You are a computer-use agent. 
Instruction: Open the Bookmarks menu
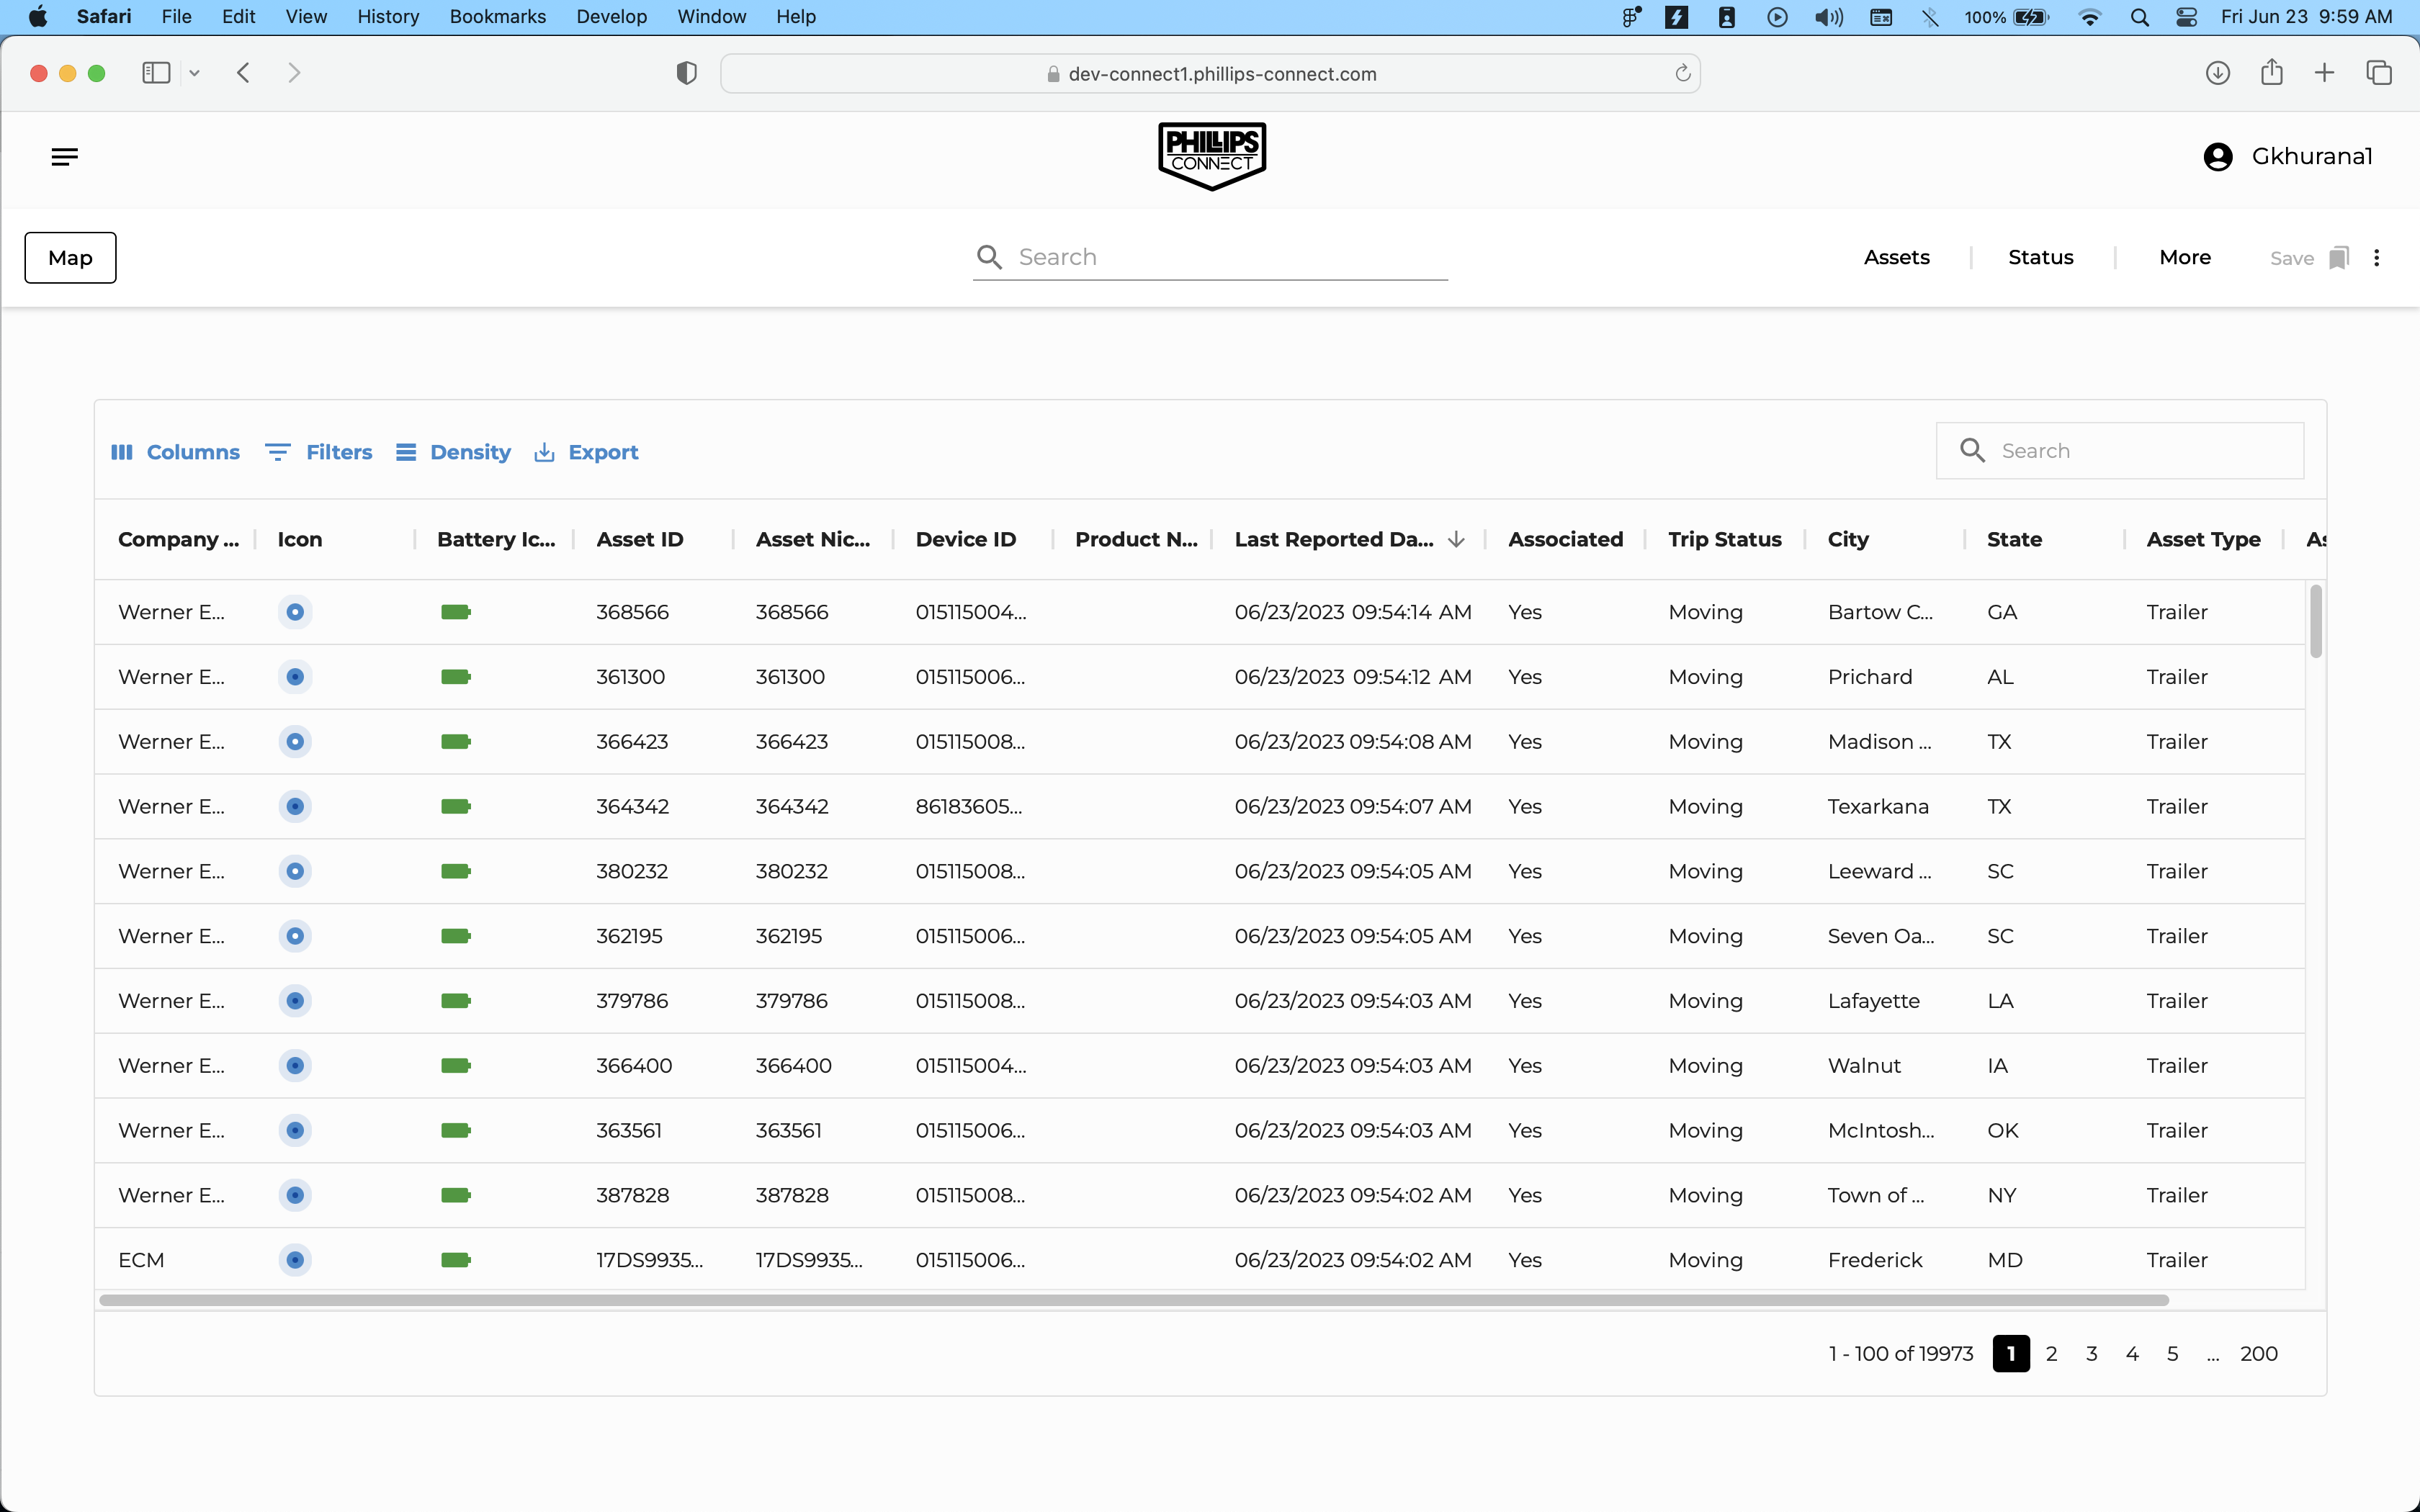(497, 17)
